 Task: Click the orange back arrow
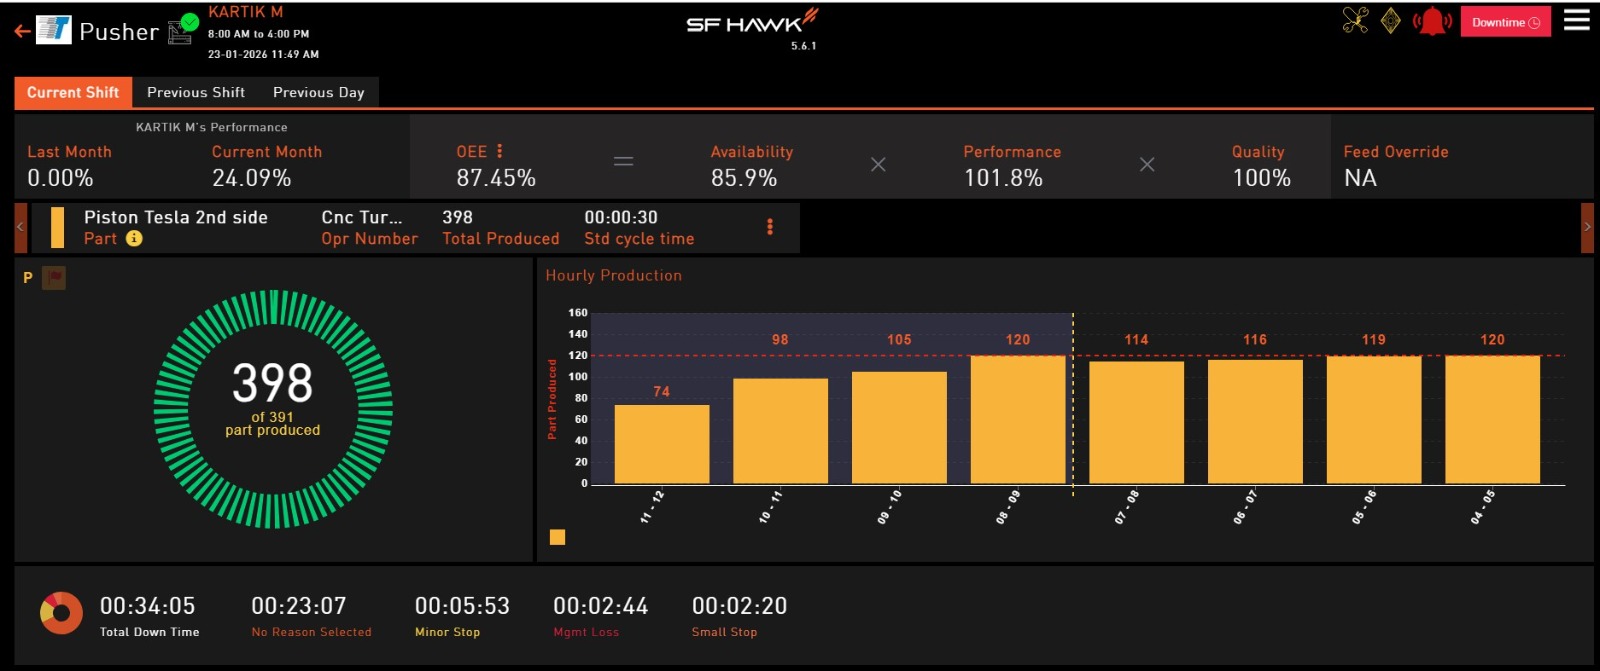tap(22, 31)
